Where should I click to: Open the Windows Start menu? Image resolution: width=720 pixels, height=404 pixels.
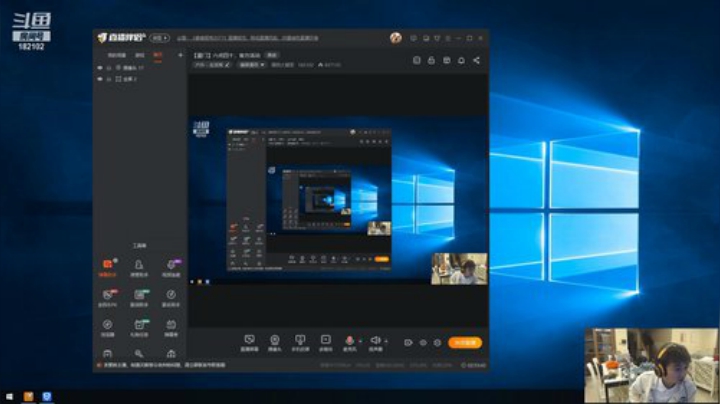tap(9, 396)
